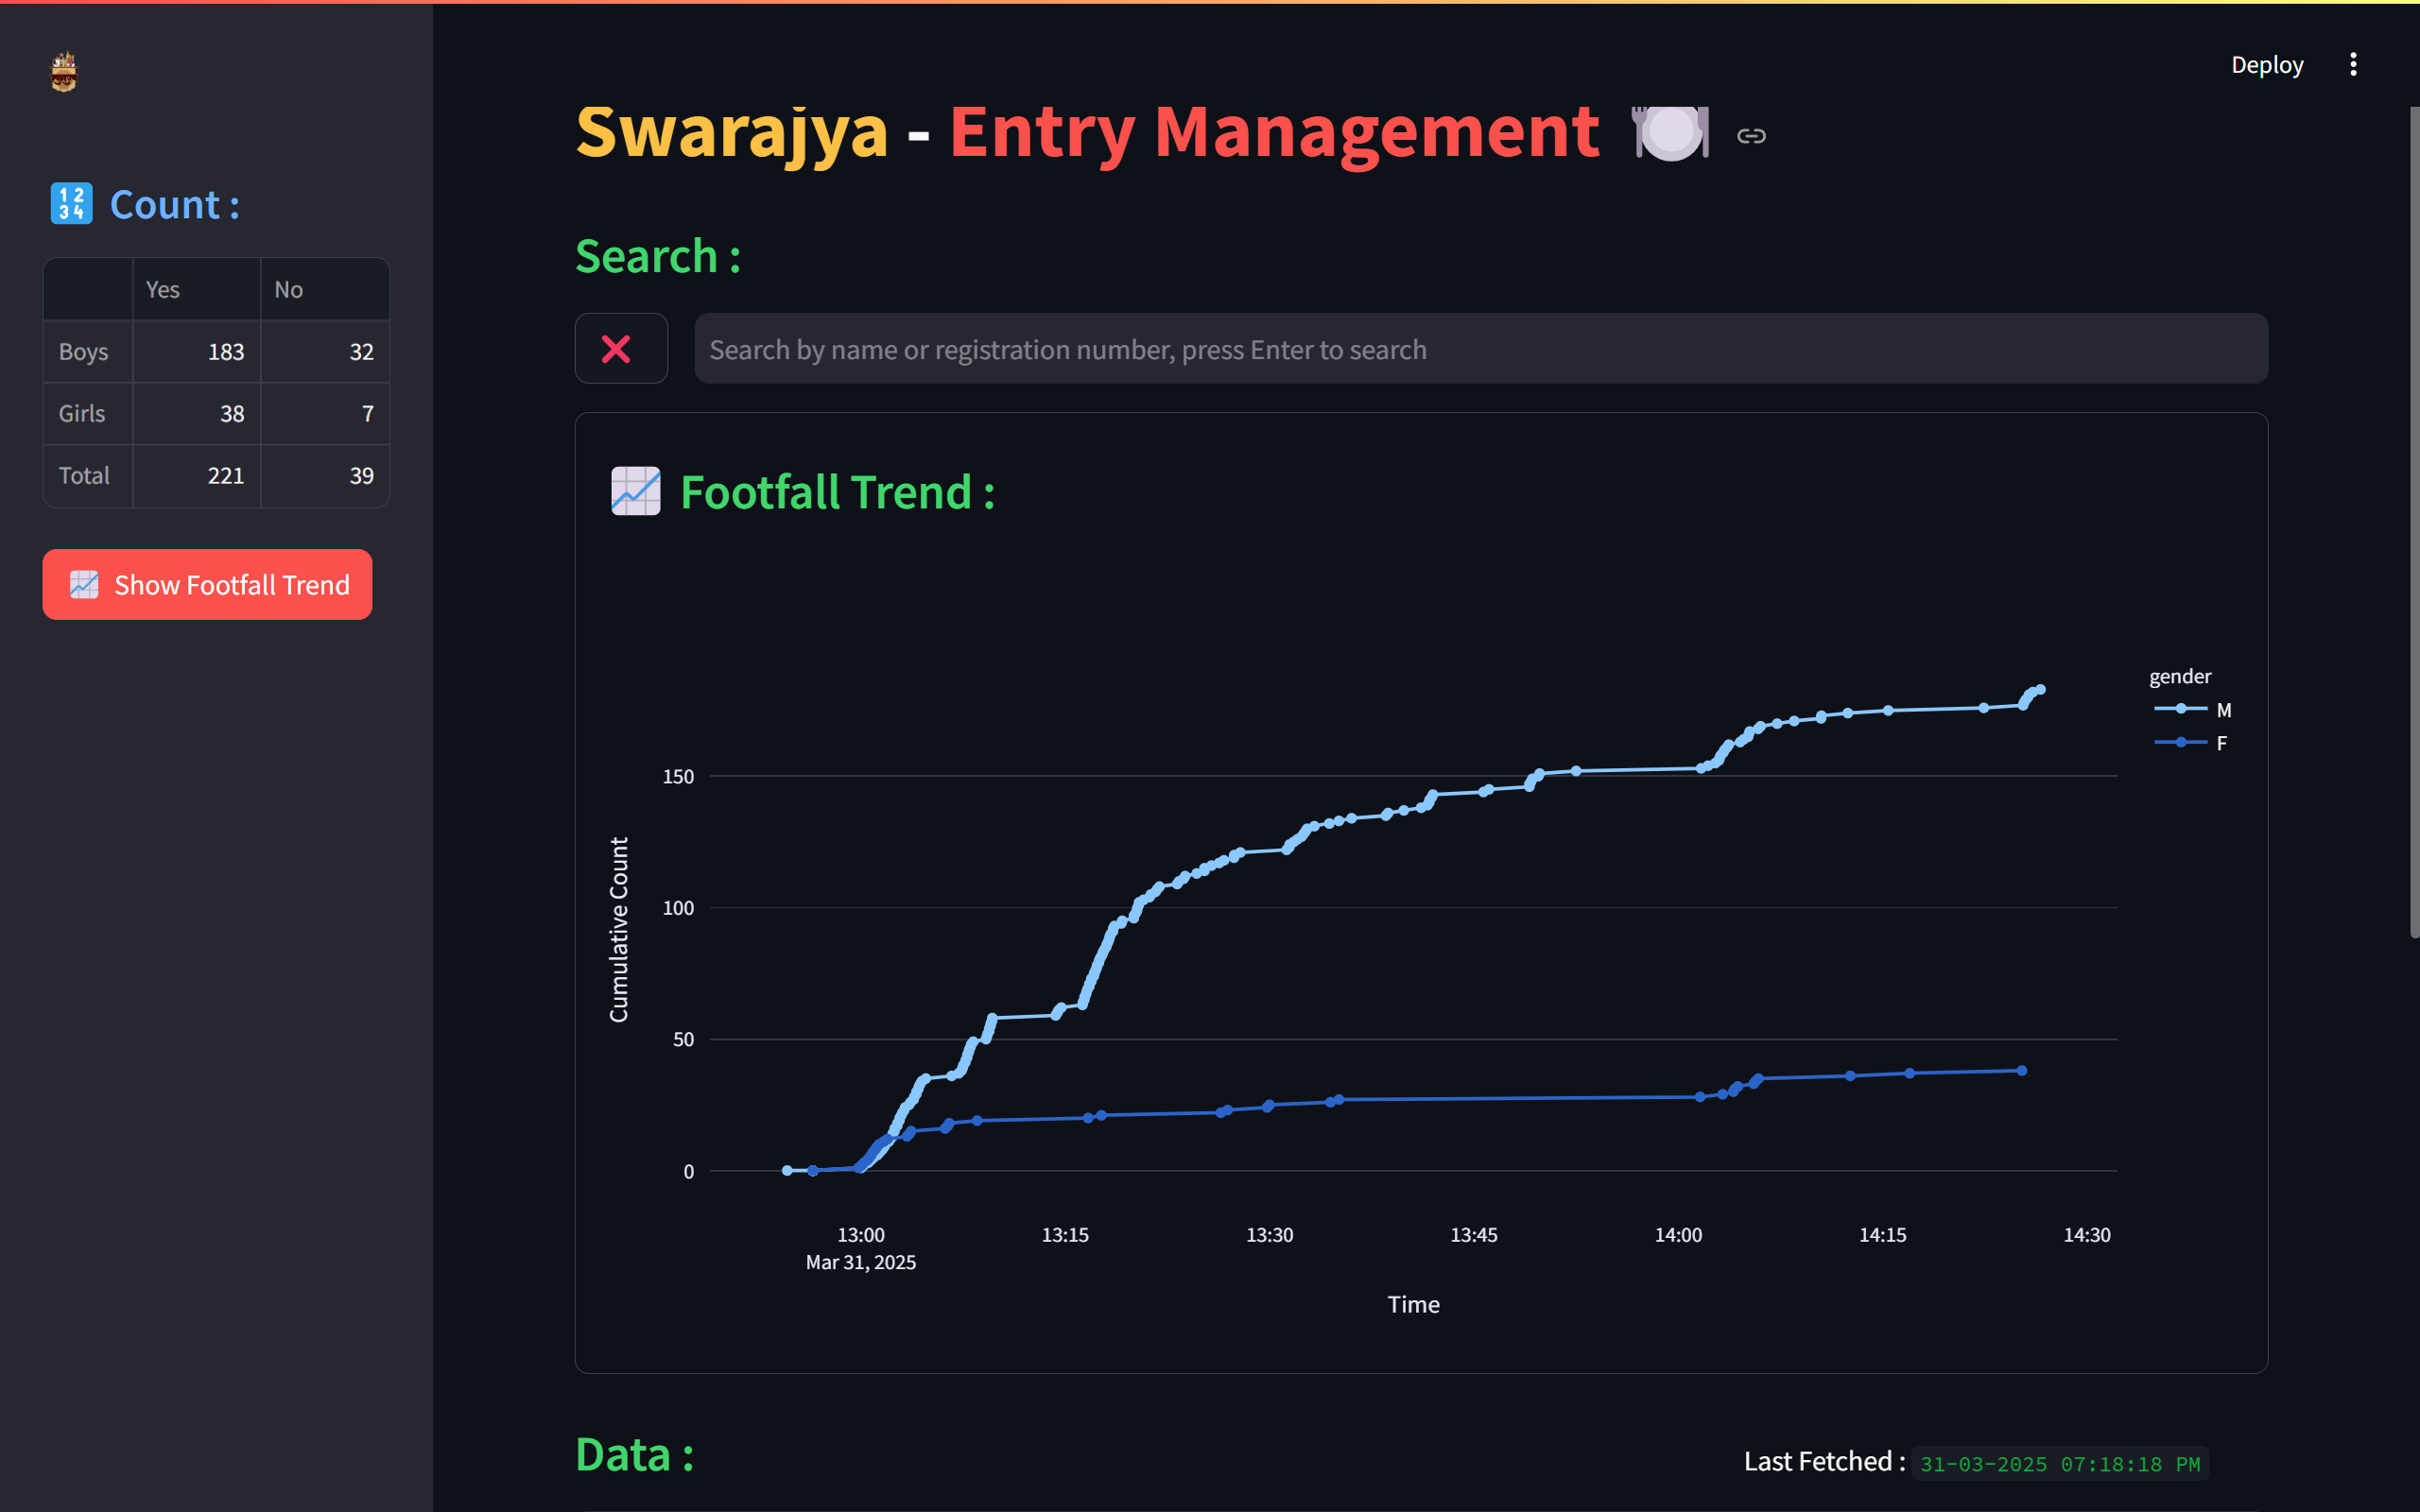Click the page's vertical scrollbar
2420x1512 pixels.
point(2413,520)
